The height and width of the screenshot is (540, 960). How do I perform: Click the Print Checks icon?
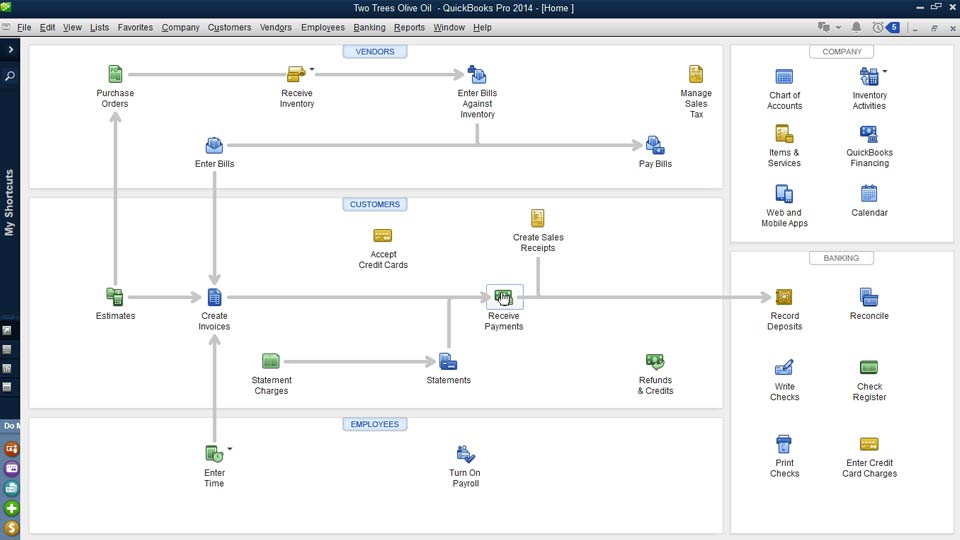[784, 444]
